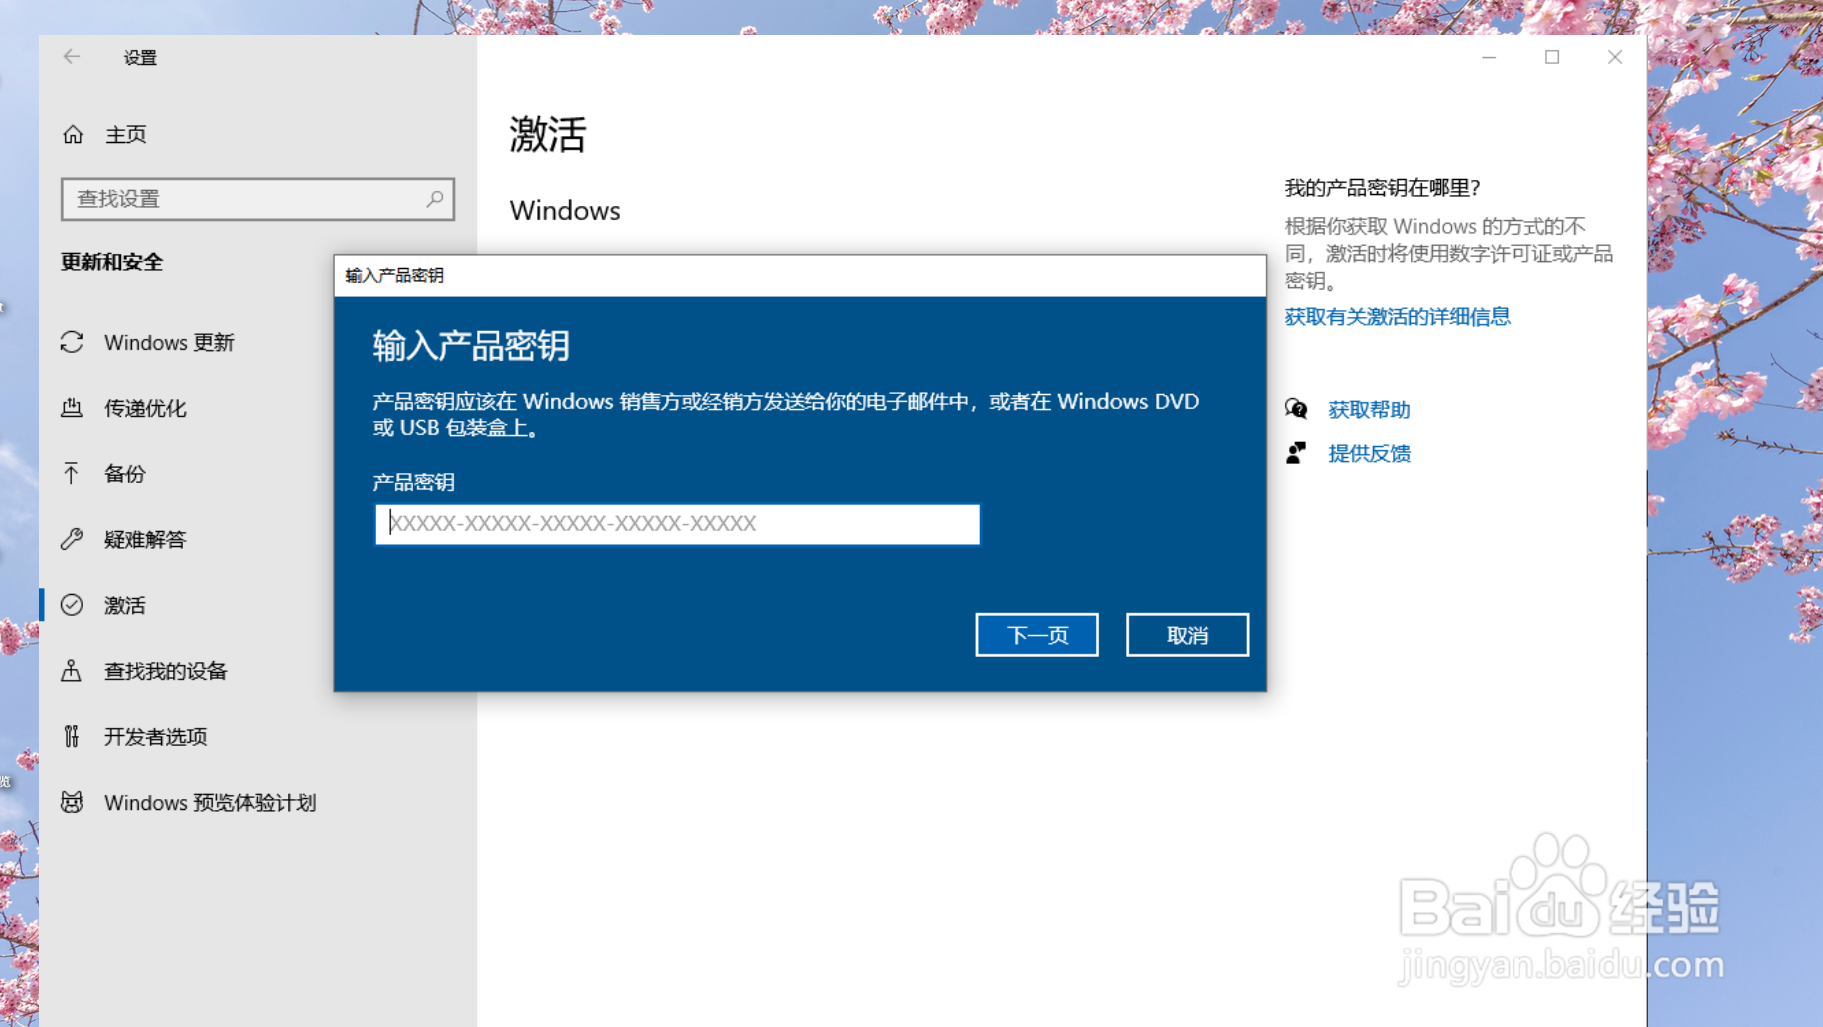Go to 主页 in sidebar
The image size is (1823, 1027).
point(125,135)
